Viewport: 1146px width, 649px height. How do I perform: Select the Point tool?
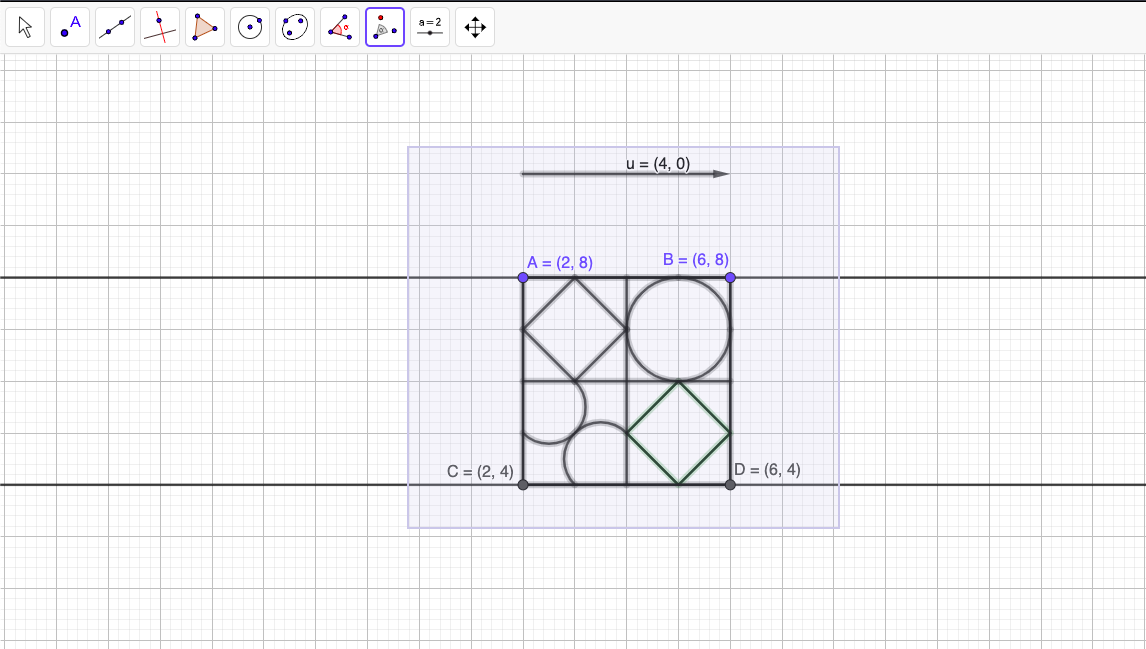pyautogui.click(x=70, y=27)
